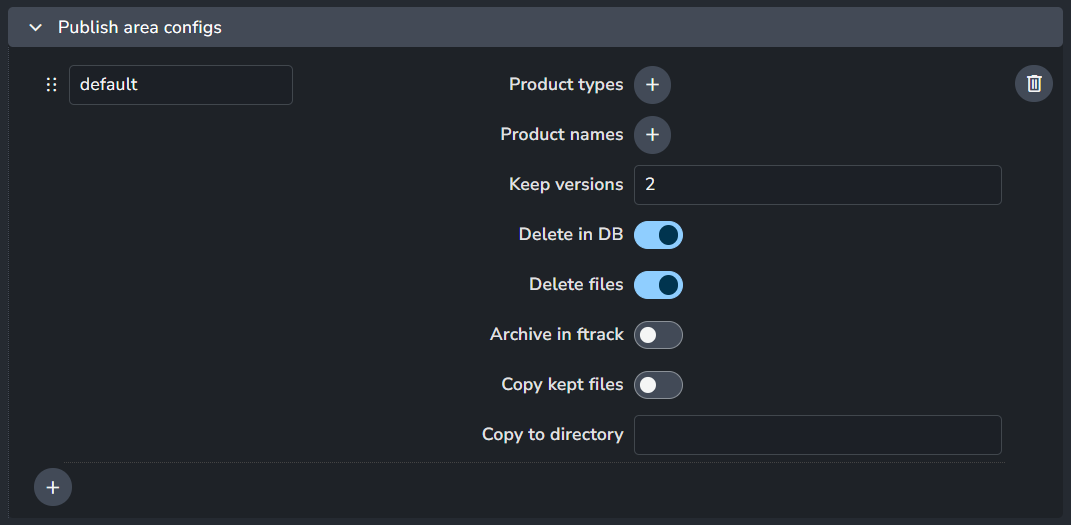Focus the Keep versions number field

pos(817,185)
